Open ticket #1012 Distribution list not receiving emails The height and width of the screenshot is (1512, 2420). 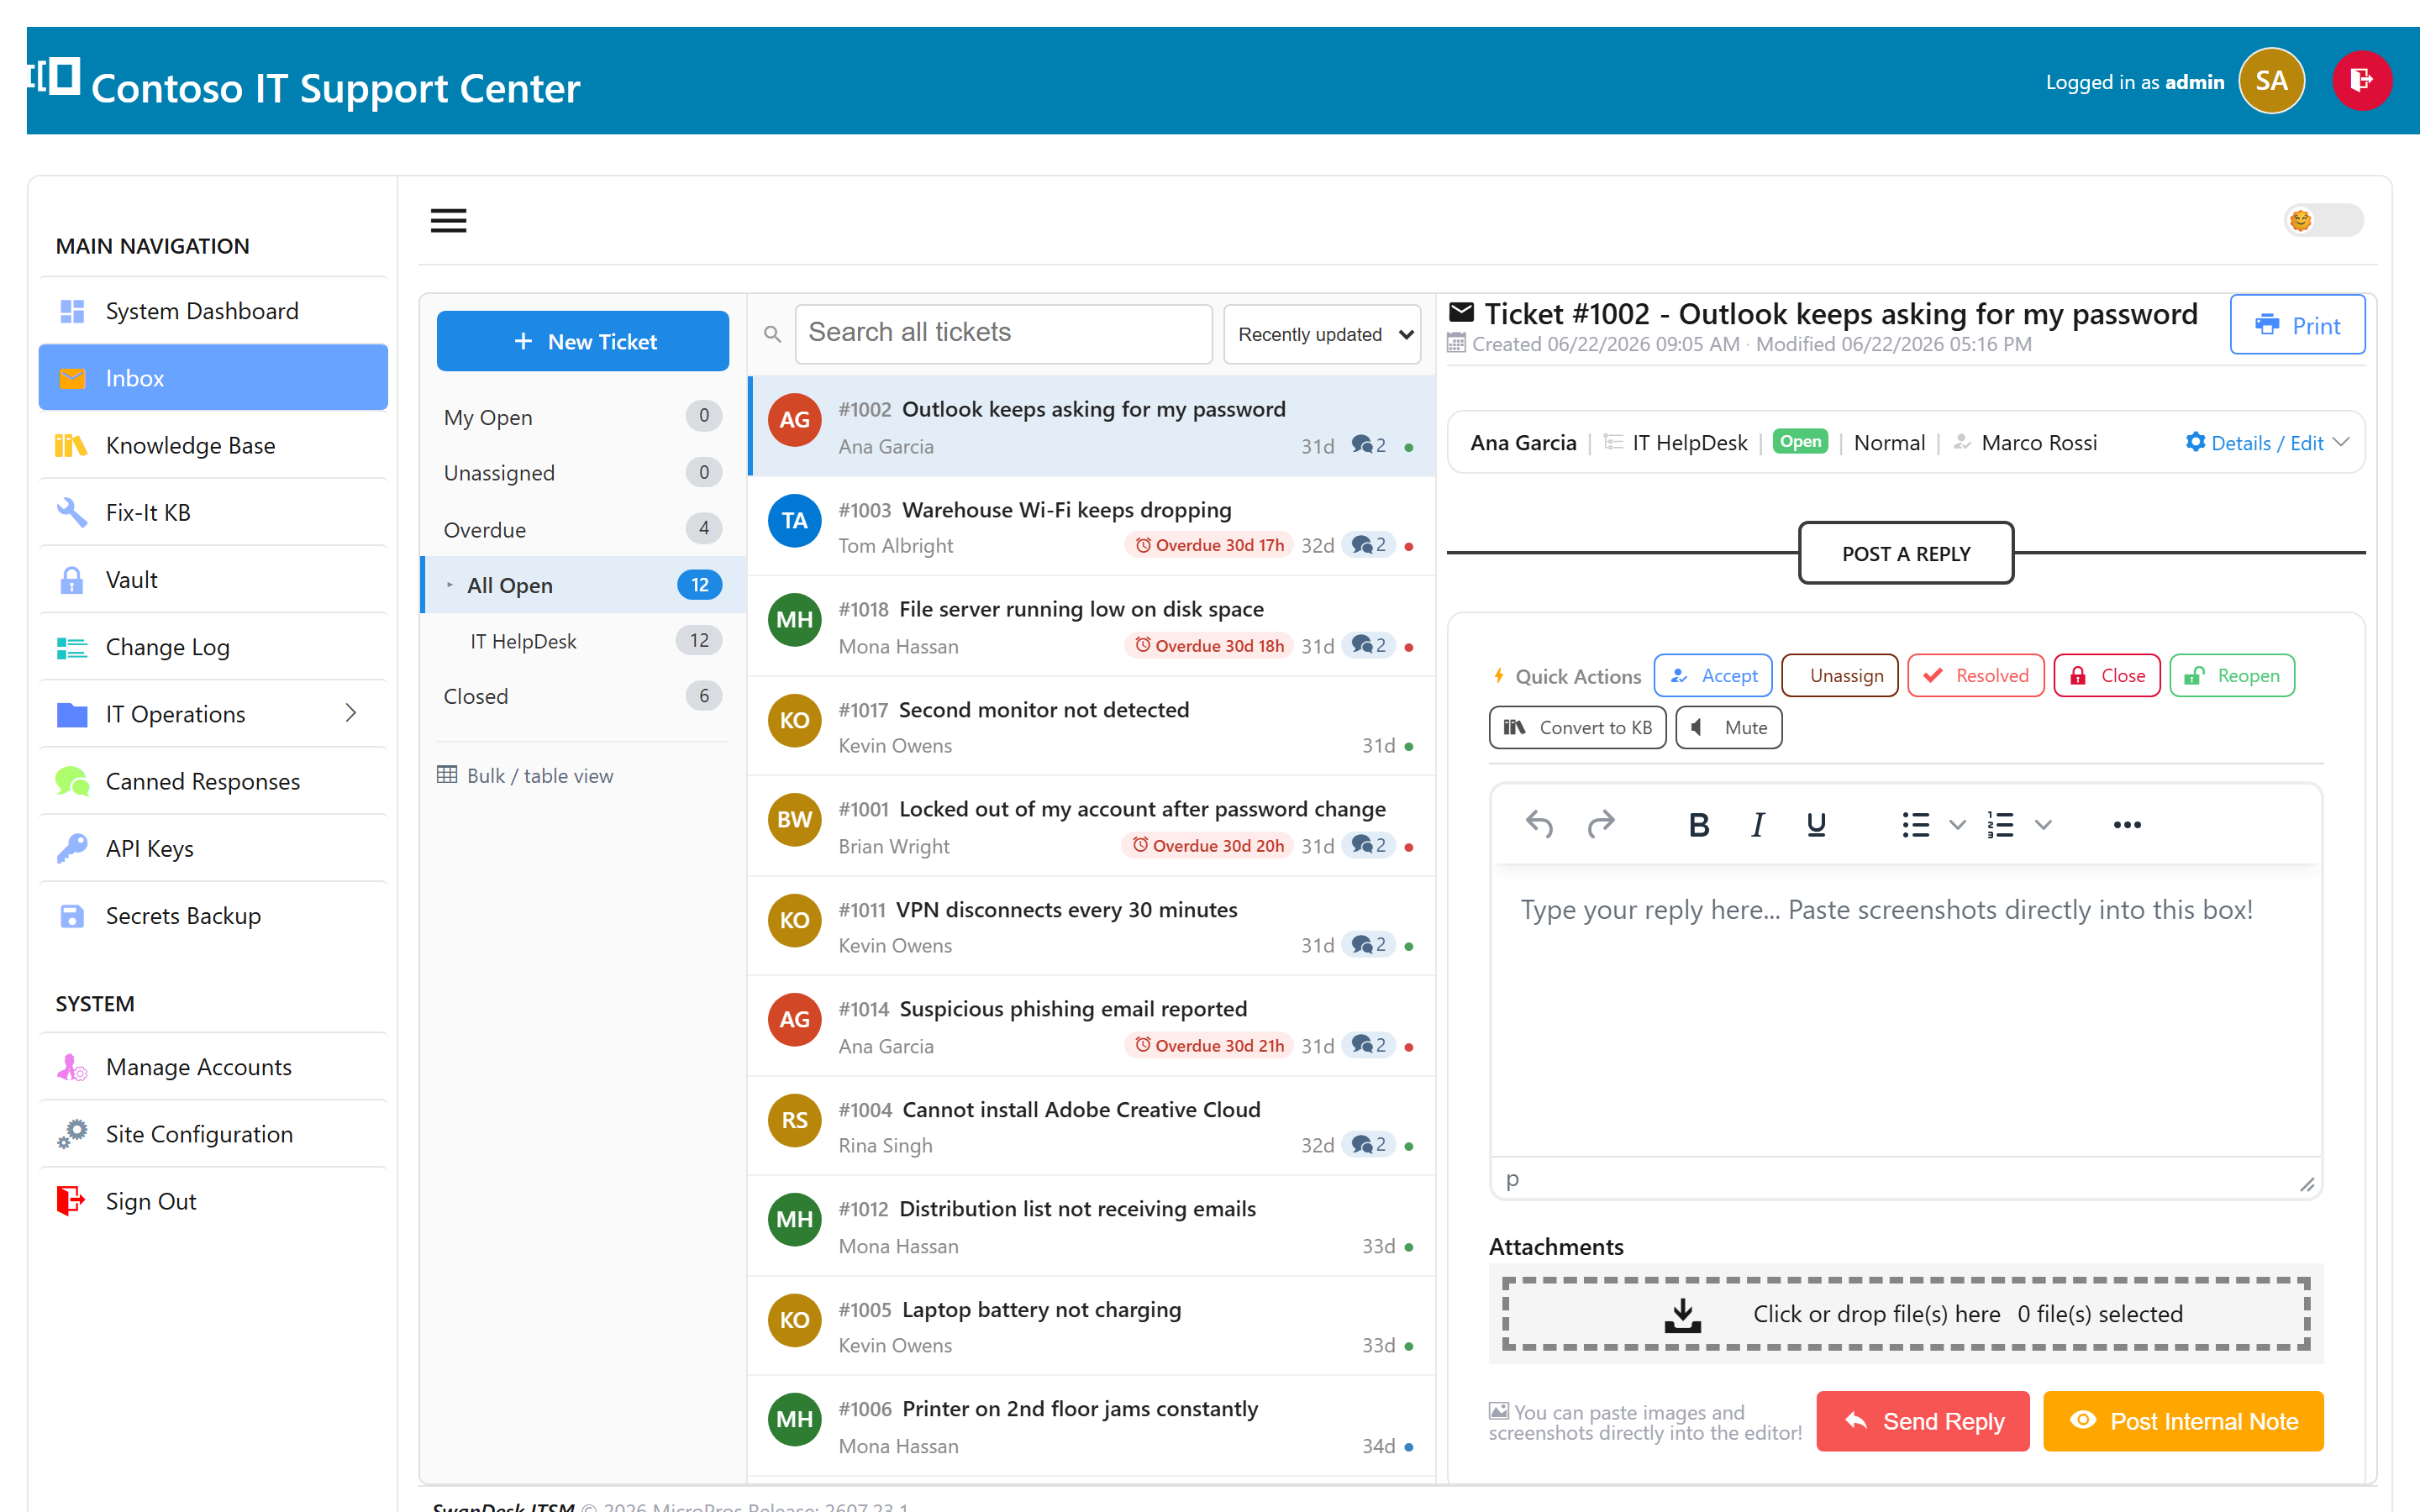tap(1091, 1226)
